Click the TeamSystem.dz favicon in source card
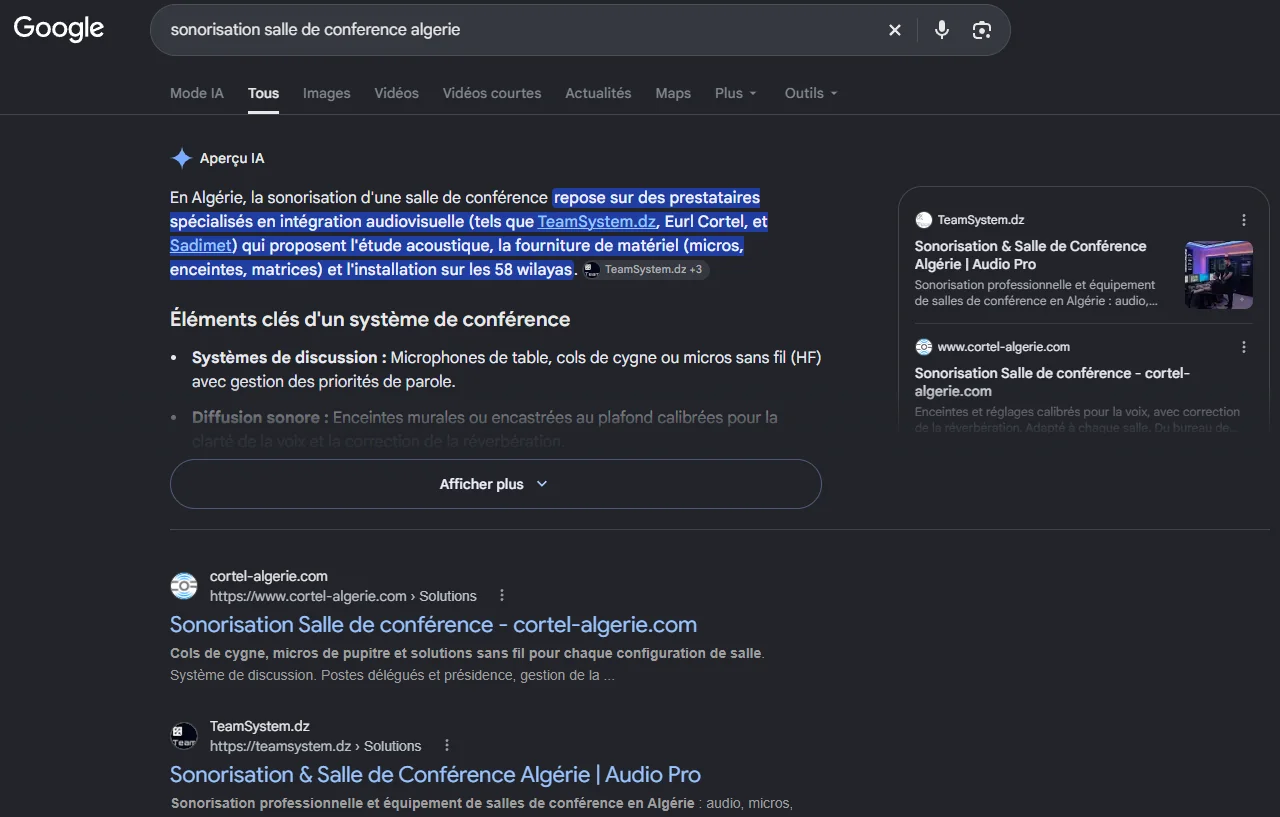 923,220
